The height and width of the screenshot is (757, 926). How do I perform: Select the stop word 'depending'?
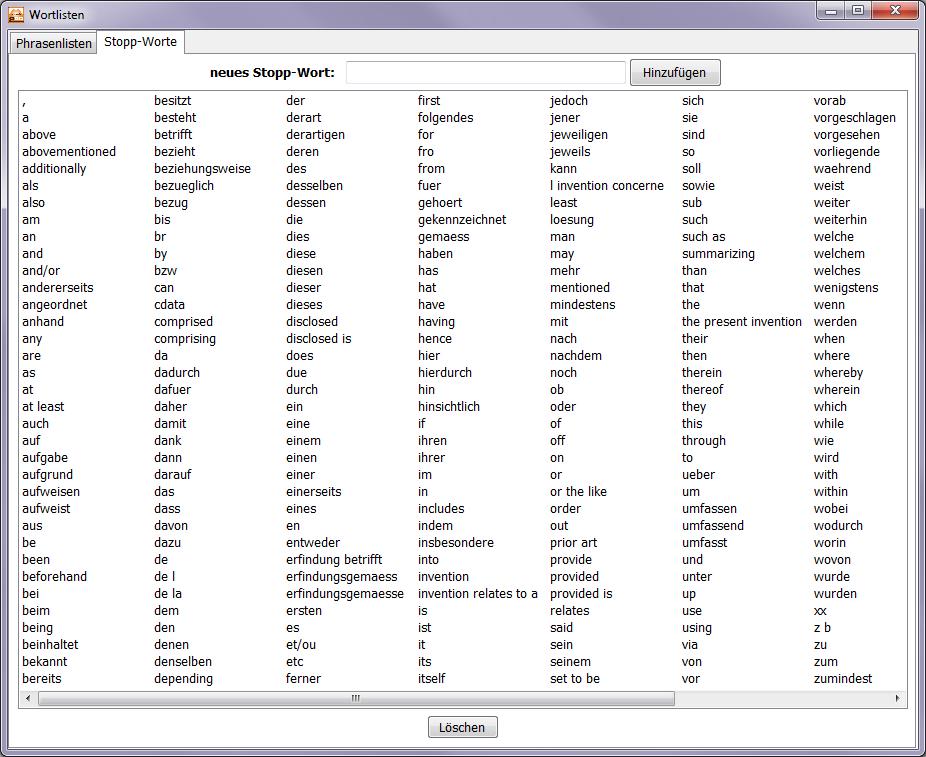(x=184, y=679)
